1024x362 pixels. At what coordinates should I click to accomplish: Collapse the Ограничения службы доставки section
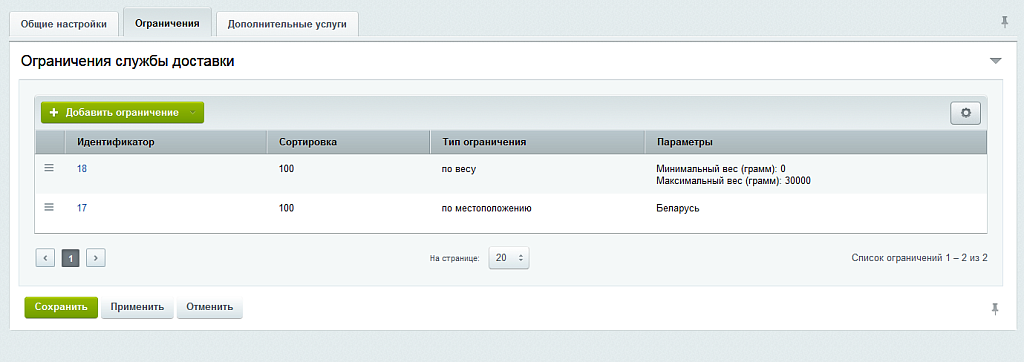tap(995, 61)
